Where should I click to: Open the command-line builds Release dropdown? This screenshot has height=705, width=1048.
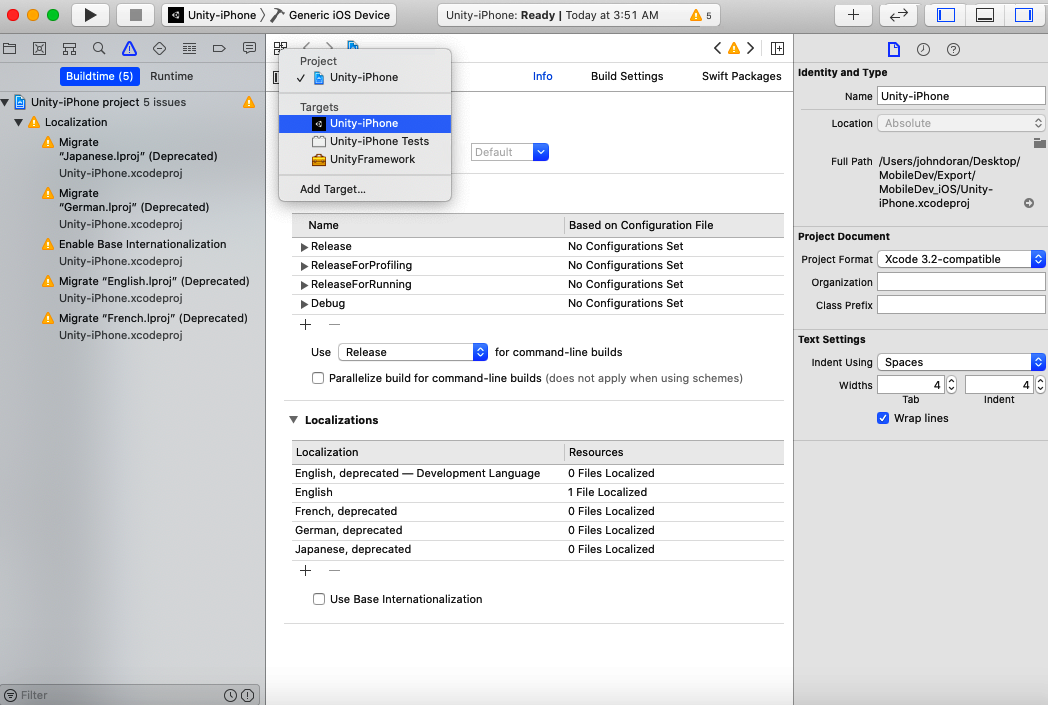pyautogui.click(x=413, y=352)
